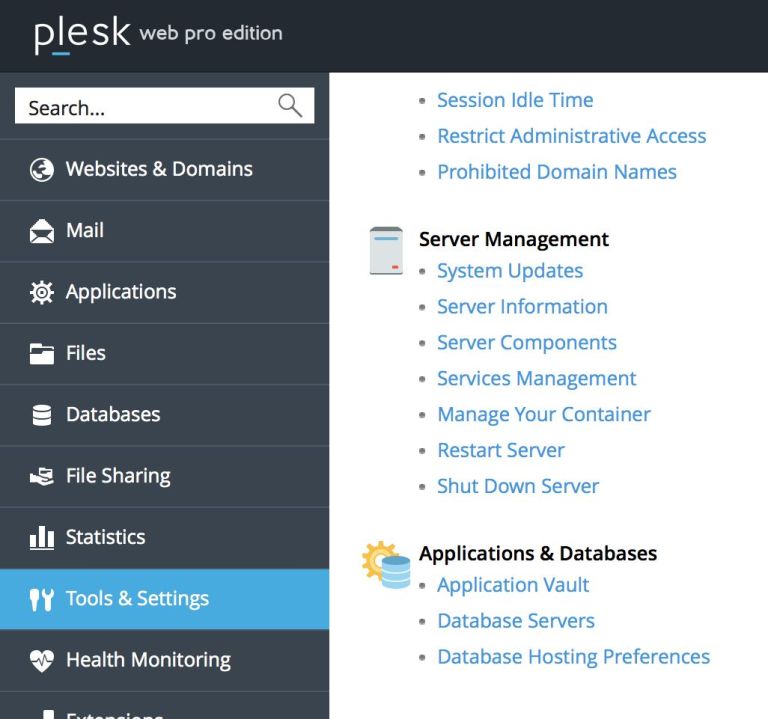Viewport: 768px width, 719px height.
Task: Click the Health Monitoring heart icon
Action: coord(42,660)
